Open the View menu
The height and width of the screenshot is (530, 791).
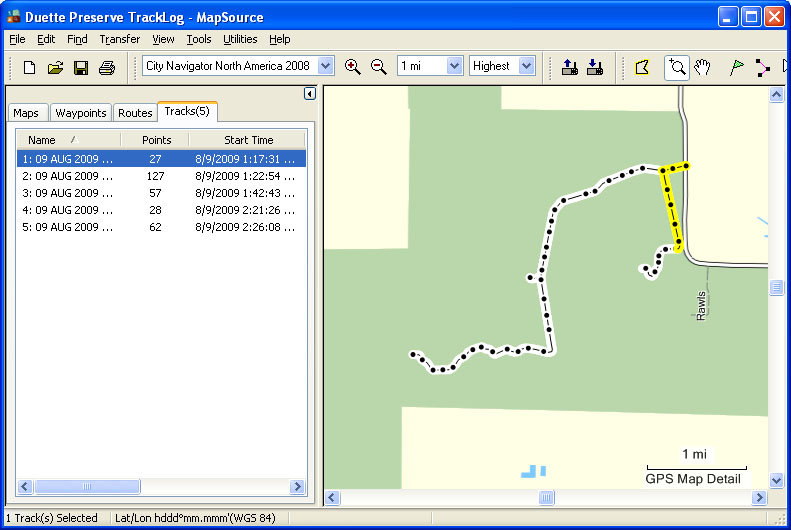pos(163,39)
